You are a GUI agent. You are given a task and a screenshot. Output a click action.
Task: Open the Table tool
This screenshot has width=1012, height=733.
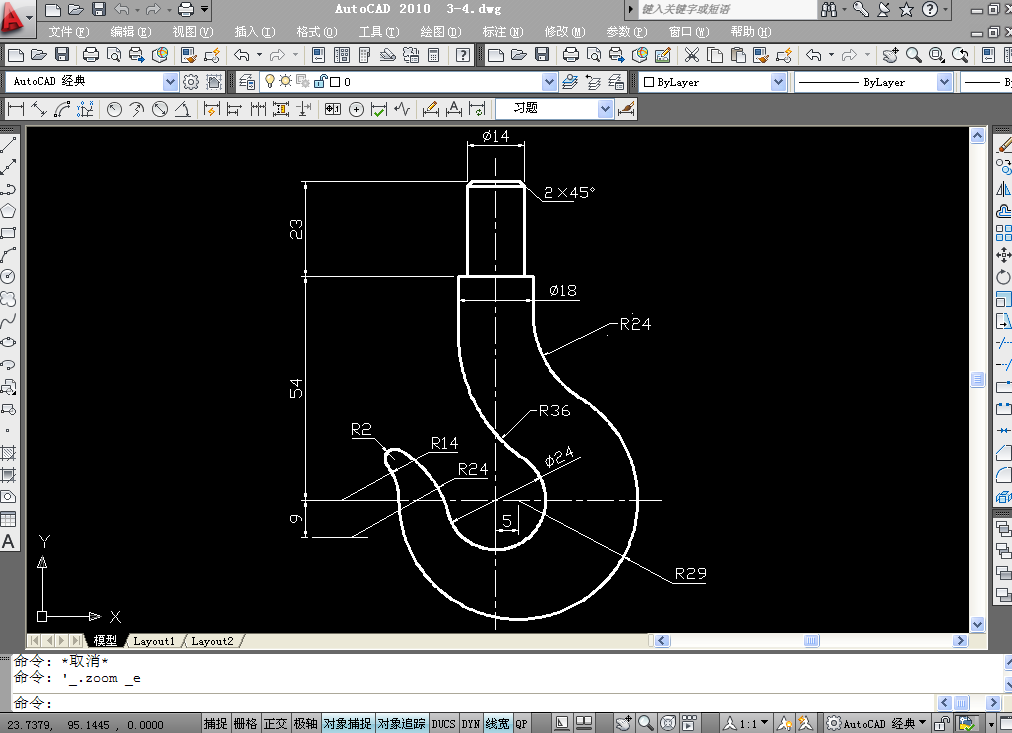click(8, 519)
